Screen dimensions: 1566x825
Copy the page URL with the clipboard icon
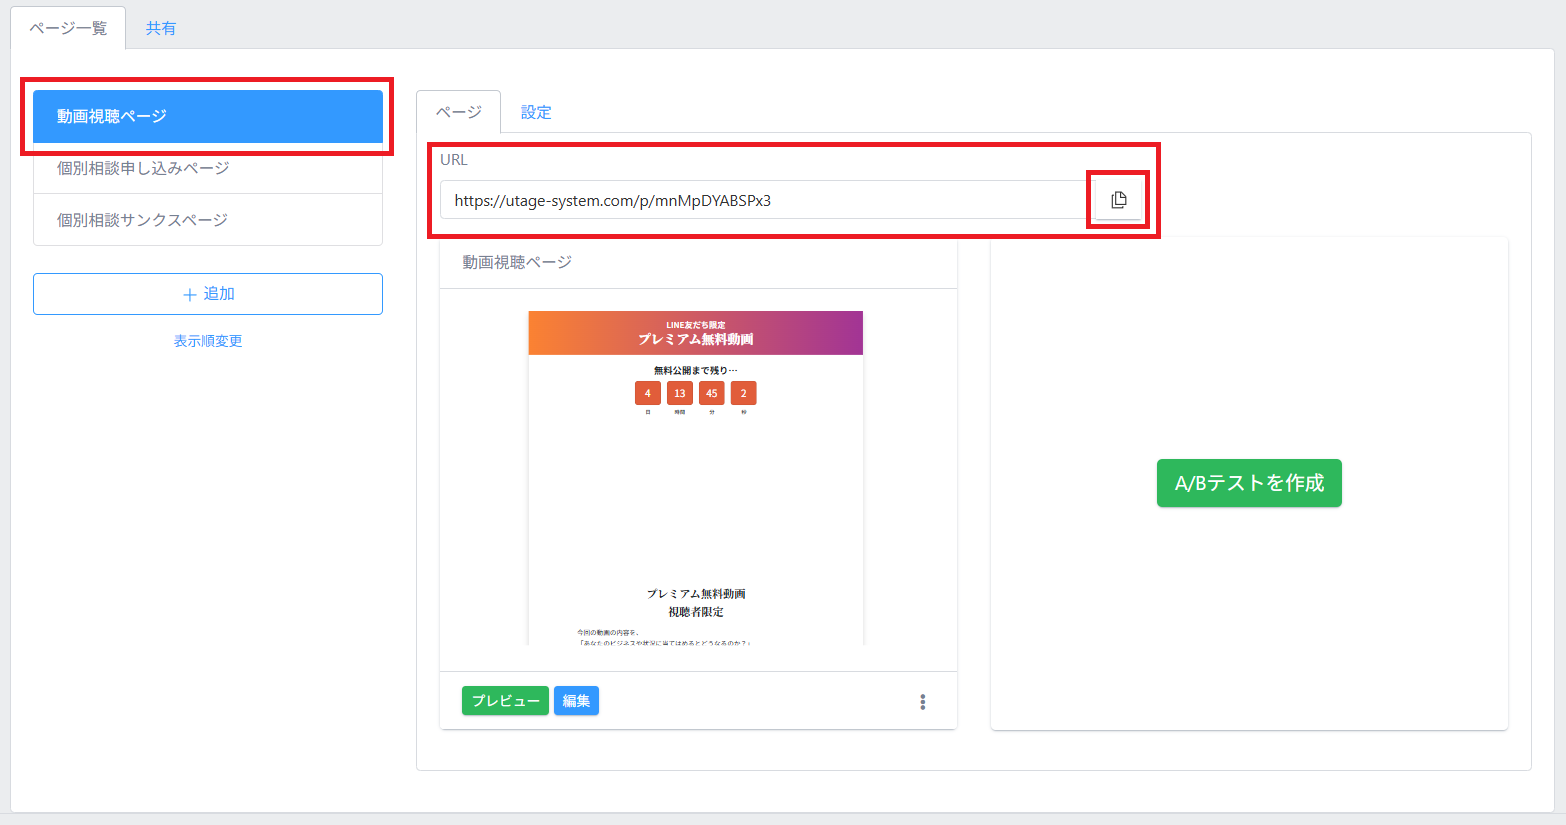point(1118,200)
